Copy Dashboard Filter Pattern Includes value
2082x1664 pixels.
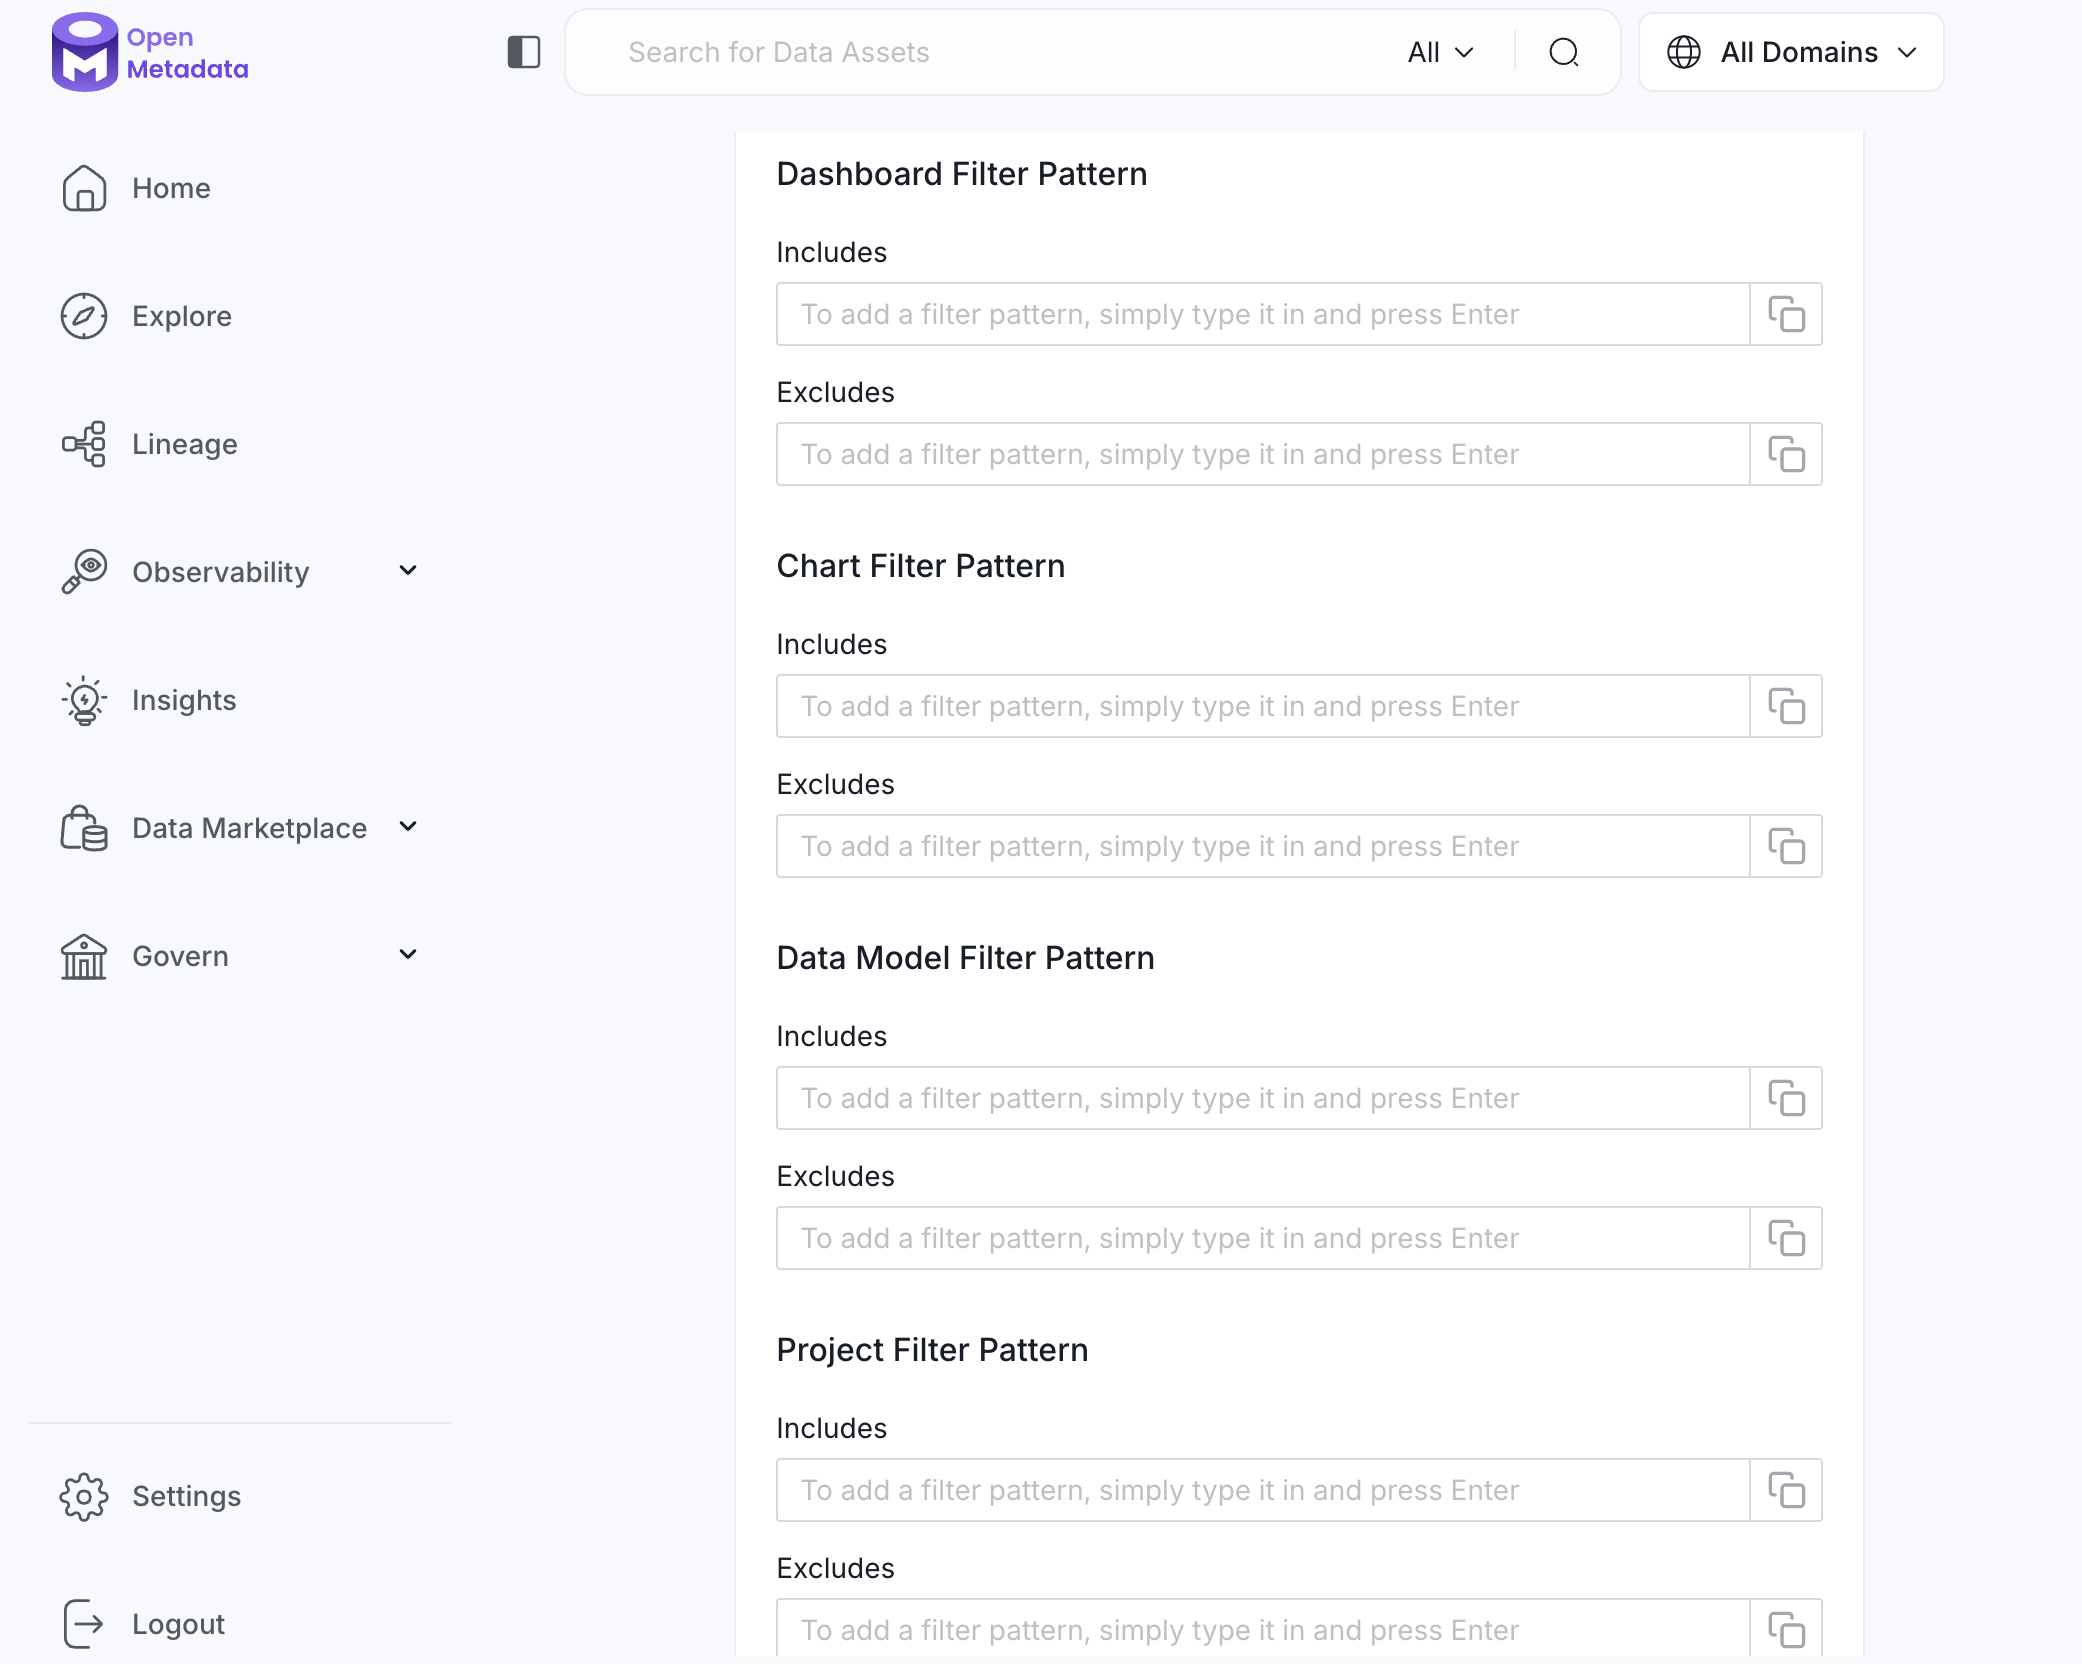1786,314
